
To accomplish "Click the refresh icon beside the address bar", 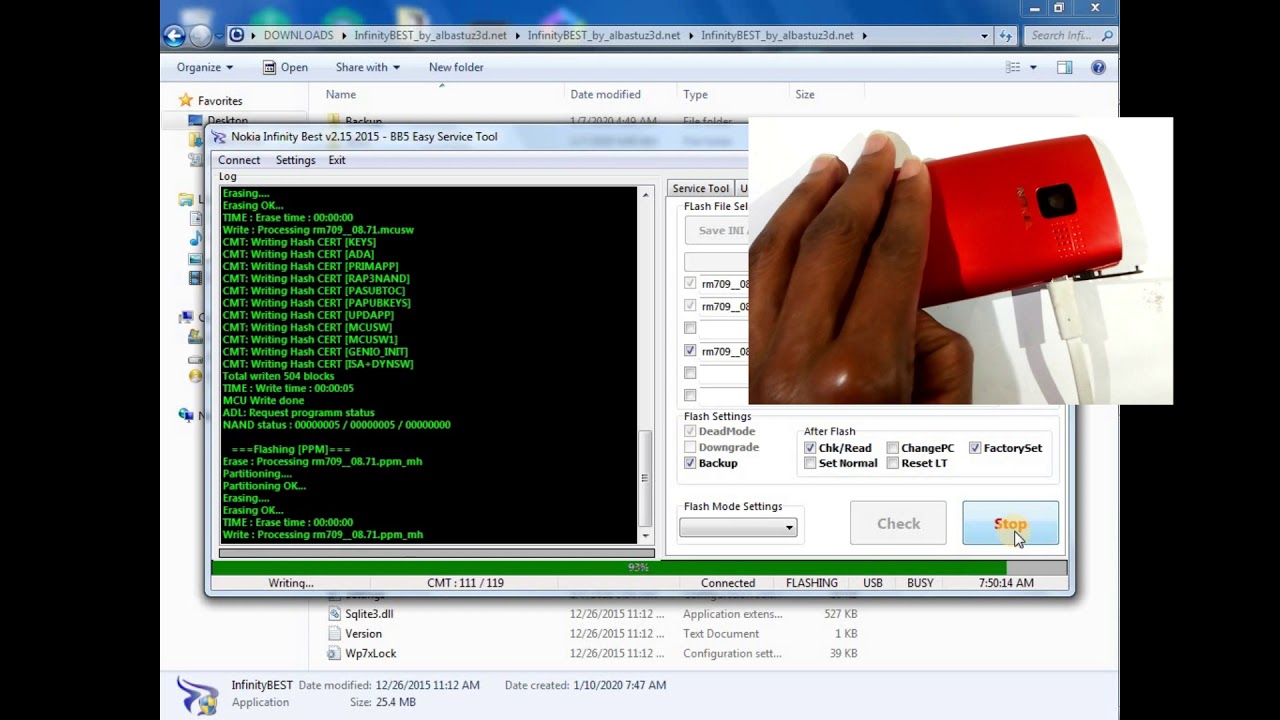I will coord(1006,35).
